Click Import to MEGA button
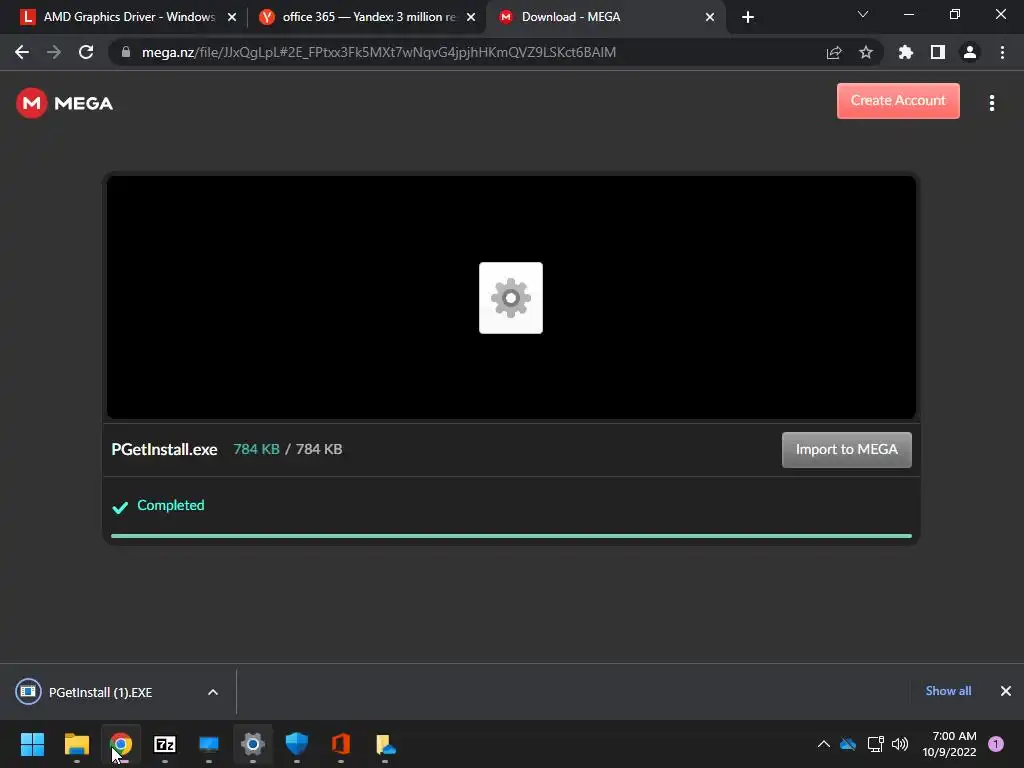 [x=846, y=449]
